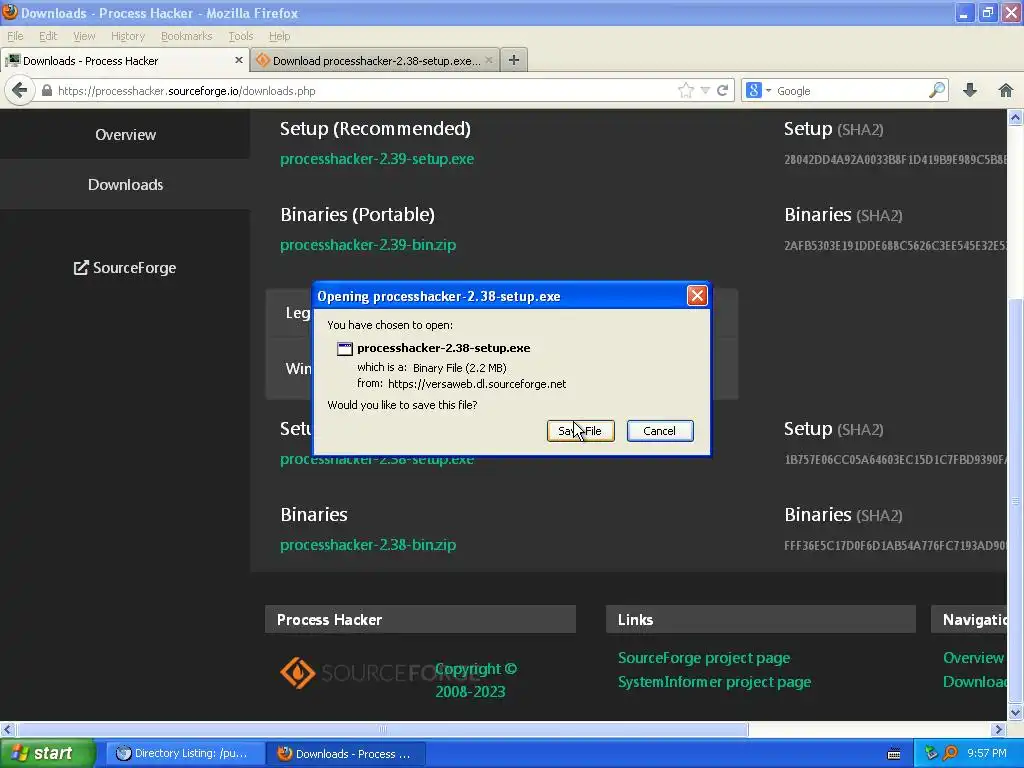The height and width of the screenshot is (768, 1024).
Task: Click the horizontal scrollbar left arrow
Action: point(7,729)
